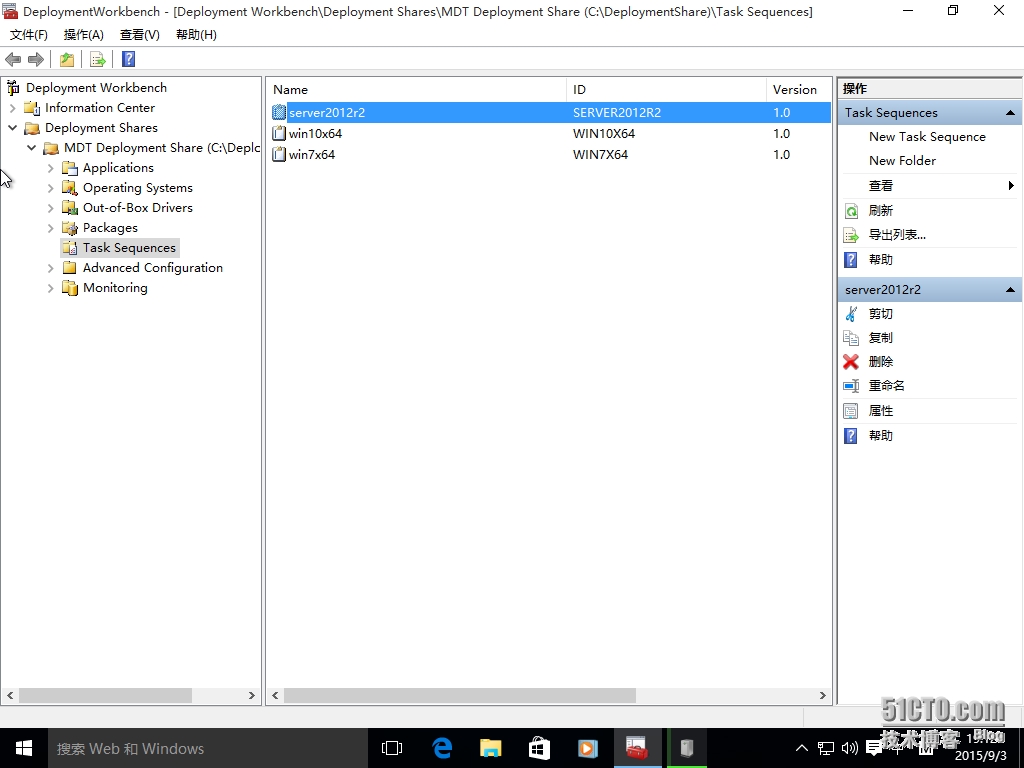Click the Windows Start button
Screen dimensions: 1024x768
pos(24,748)
